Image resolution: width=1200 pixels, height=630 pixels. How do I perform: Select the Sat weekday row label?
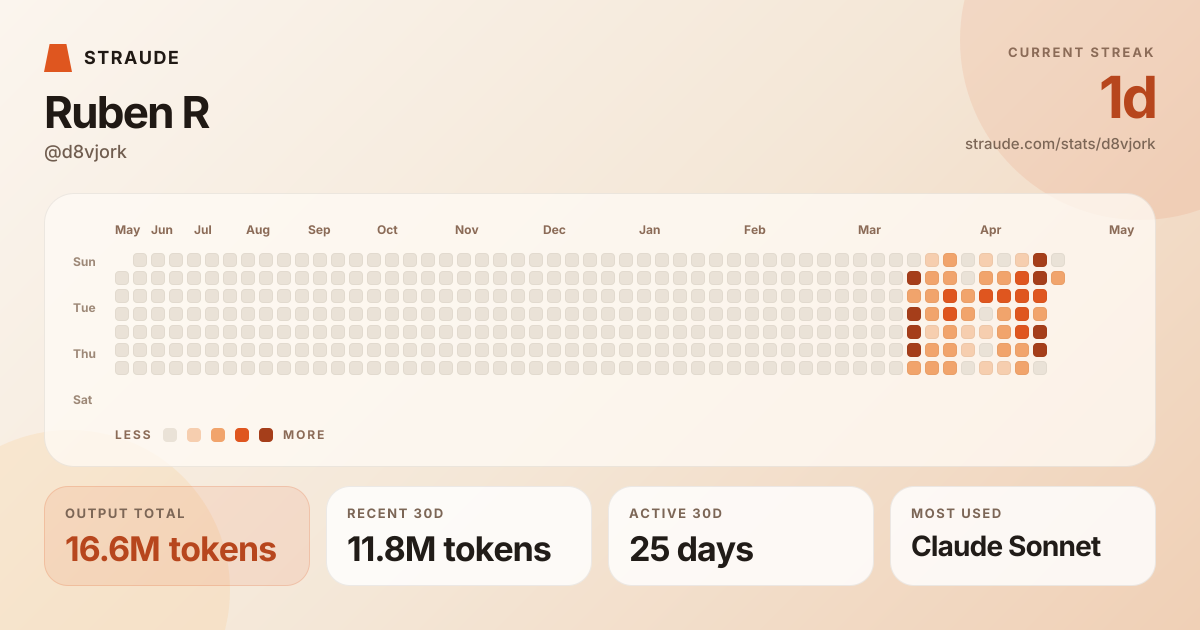(83, 400)
